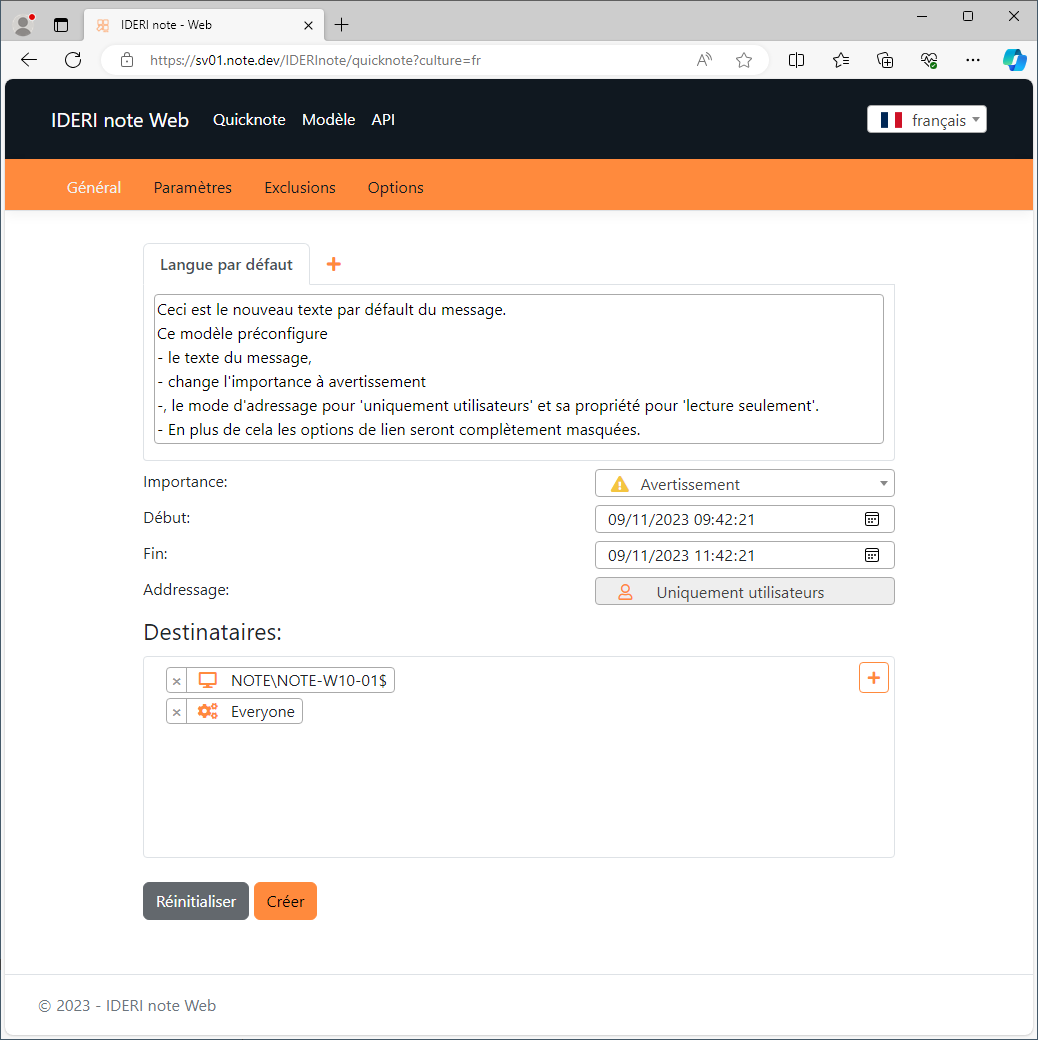This screenshot has height=1040, width=1038.
Task: Switch to Général tab
Action: (94, 188)
